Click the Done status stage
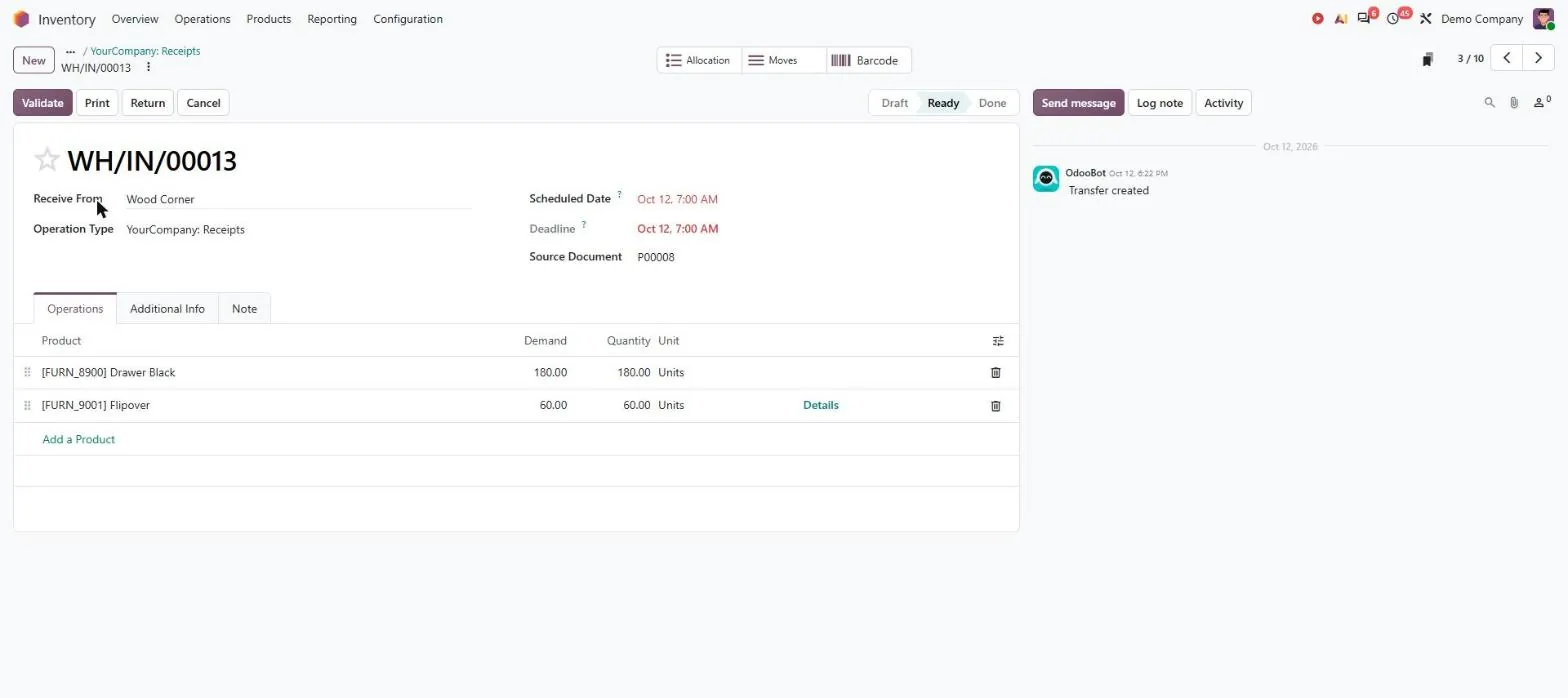The width and height of the screenshot is (1568, 698). point(992,103)
